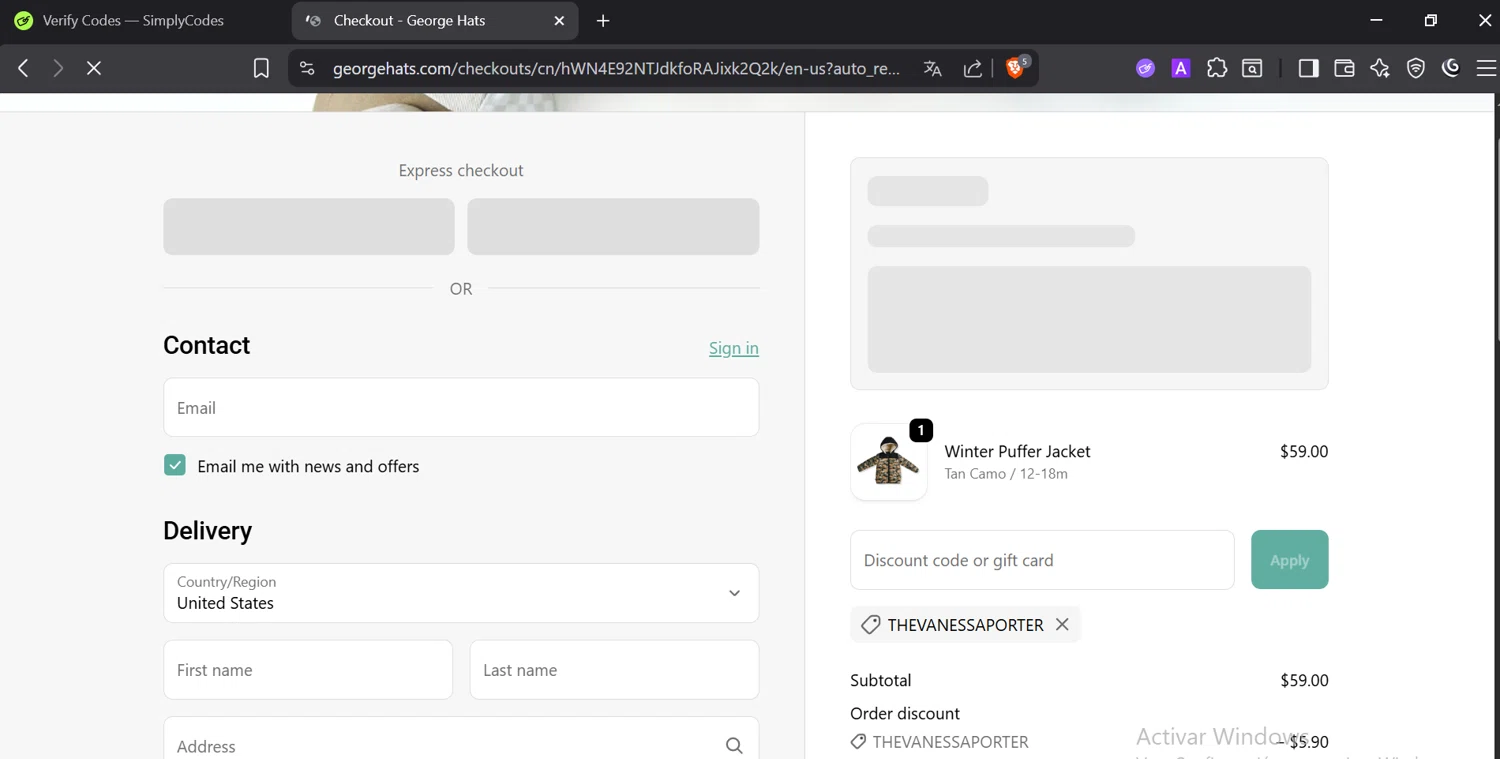Click the Winter Puffer Jacket product name
1500x759 pixels.
1017,451
